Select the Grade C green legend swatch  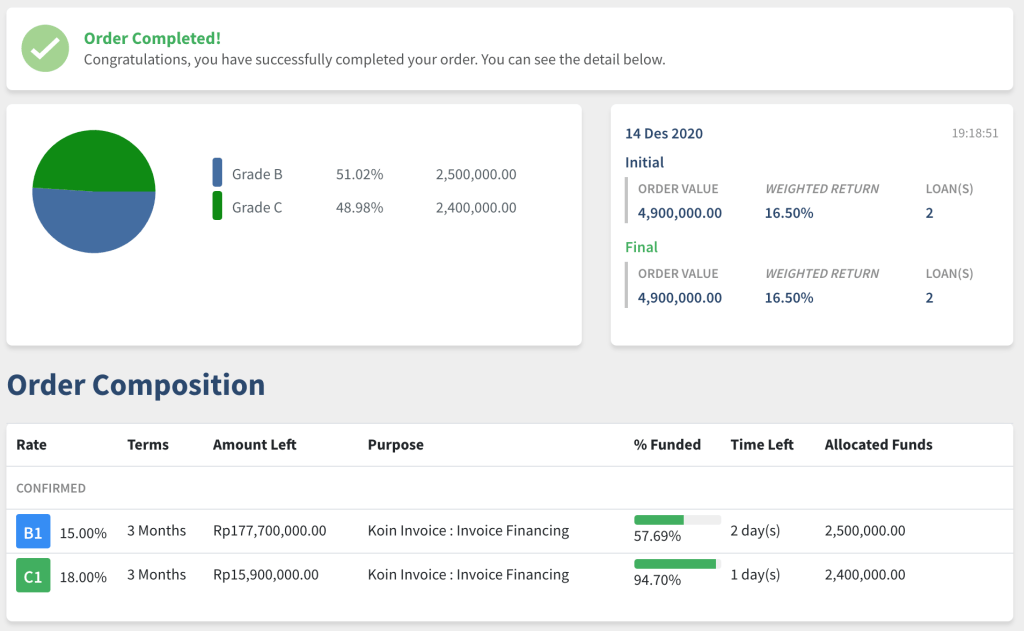pos(217,207)
